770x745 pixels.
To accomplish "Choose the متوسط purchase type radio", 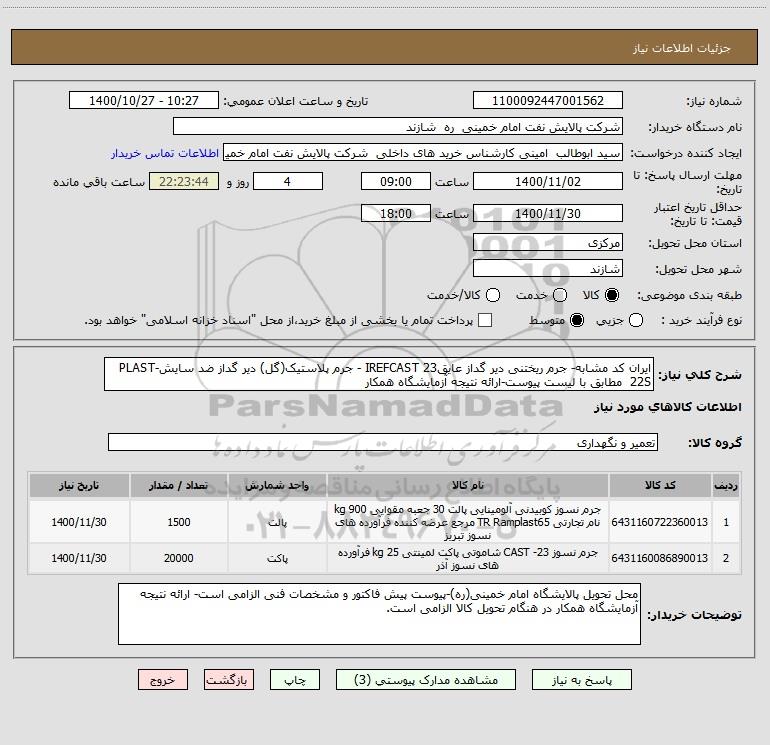I will [x=577, y=320].
